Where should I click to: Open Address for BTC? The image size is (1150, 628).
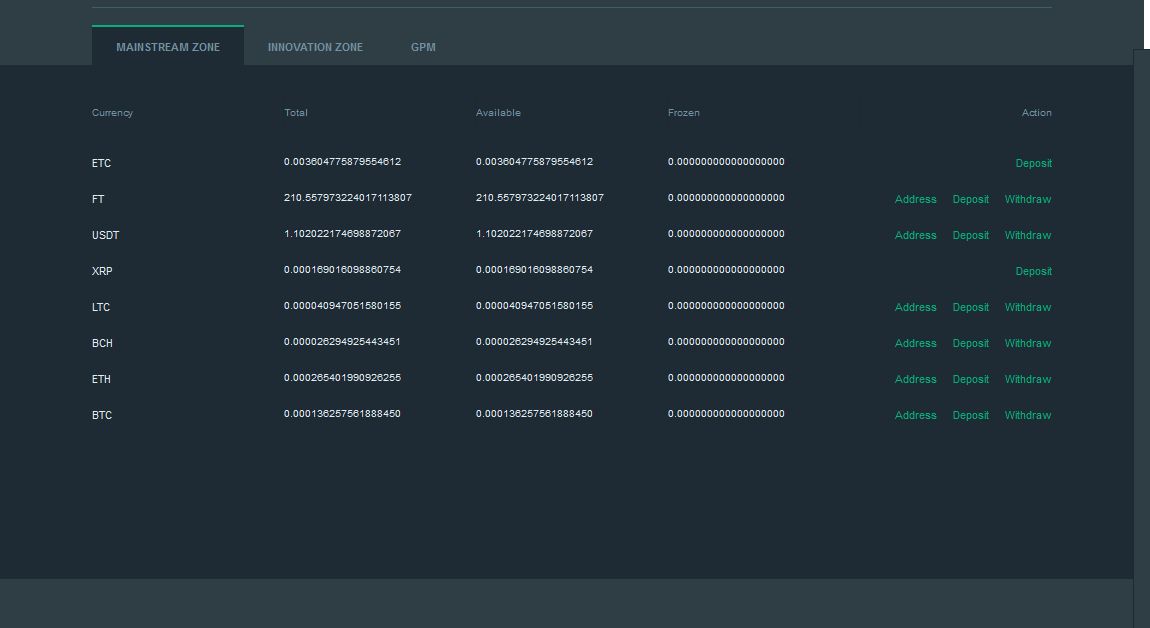(915, 415)
